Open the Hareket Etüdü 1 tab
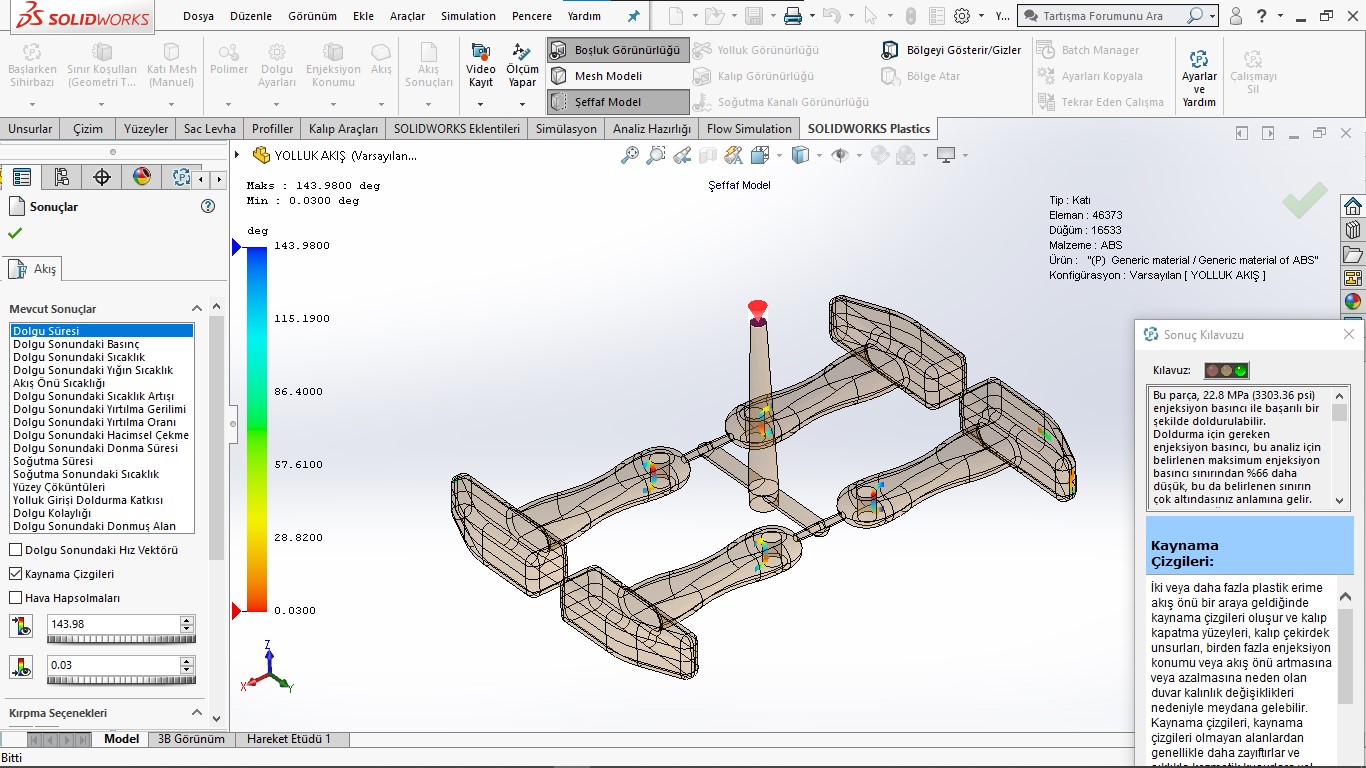This screenshot has width=1366, height=768. 288,739
